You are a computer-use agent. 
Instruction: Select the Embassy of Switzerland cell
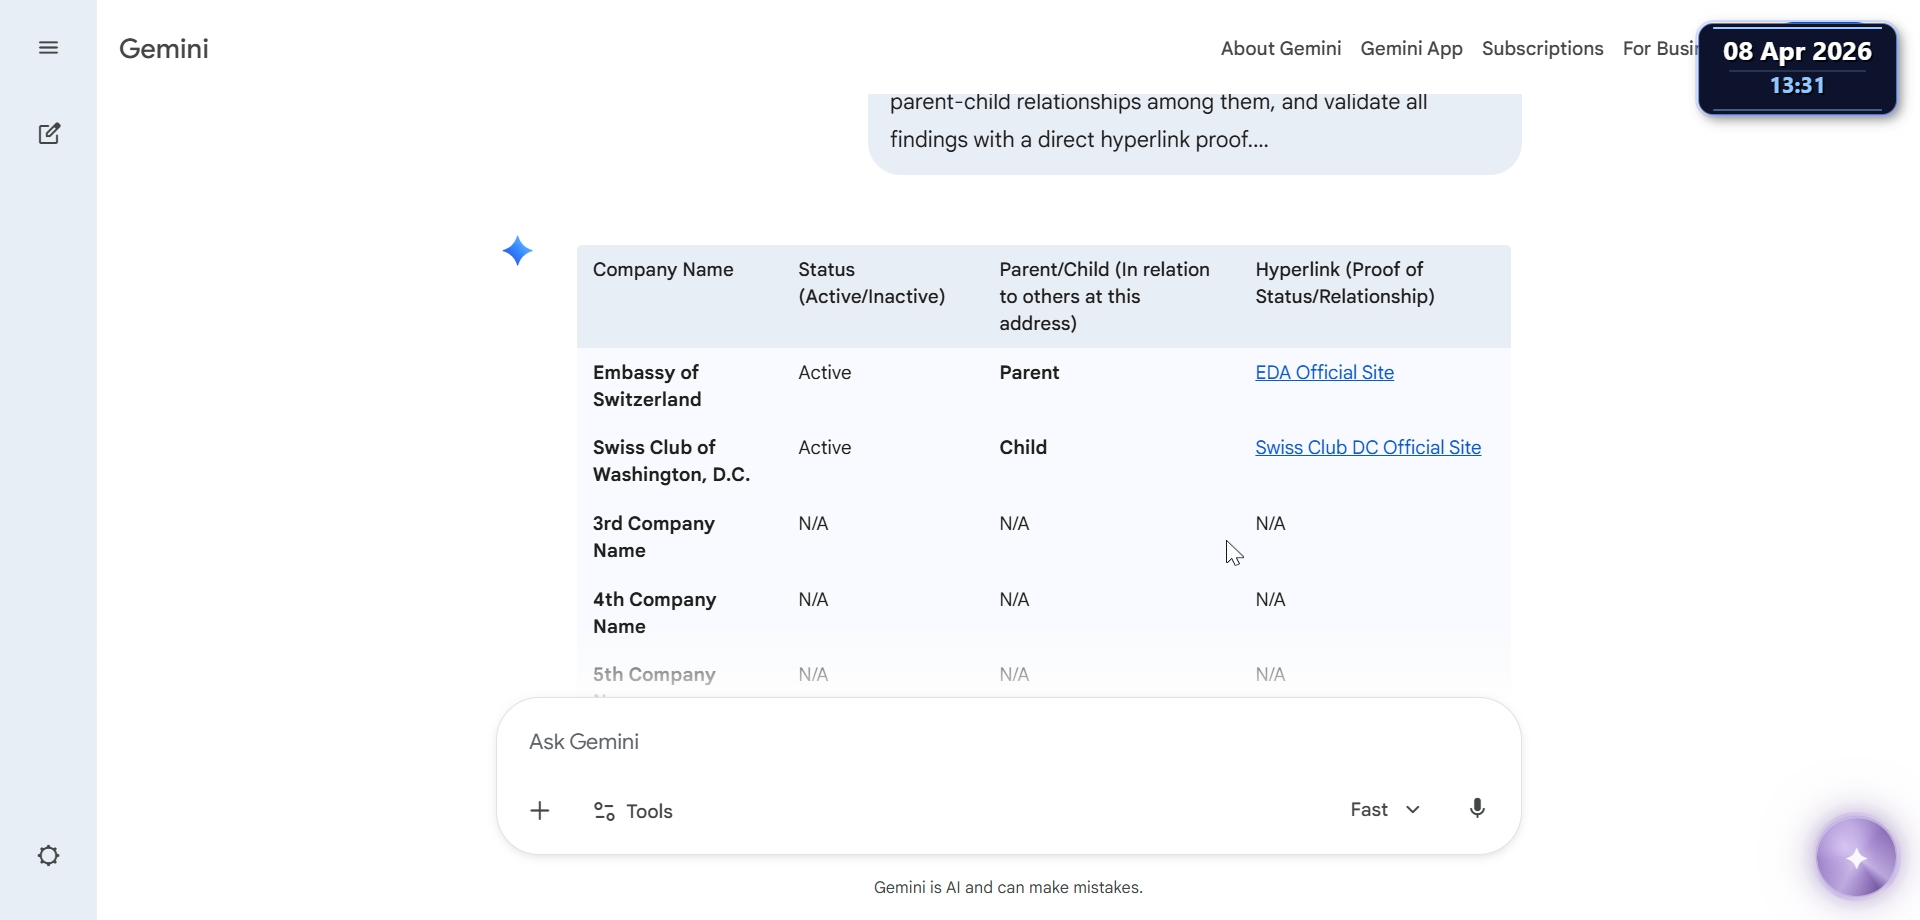pos(647,386)
